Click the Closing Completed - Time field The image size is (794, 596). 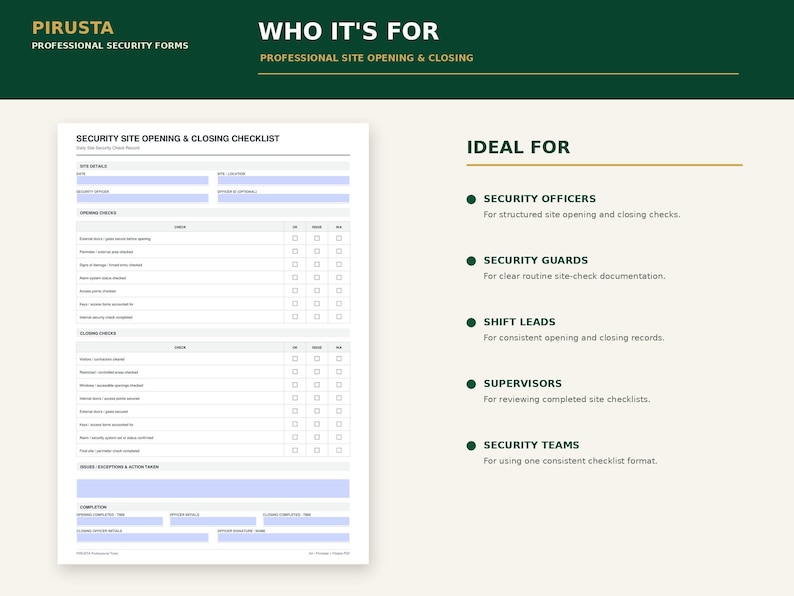(x=306, y=521)
